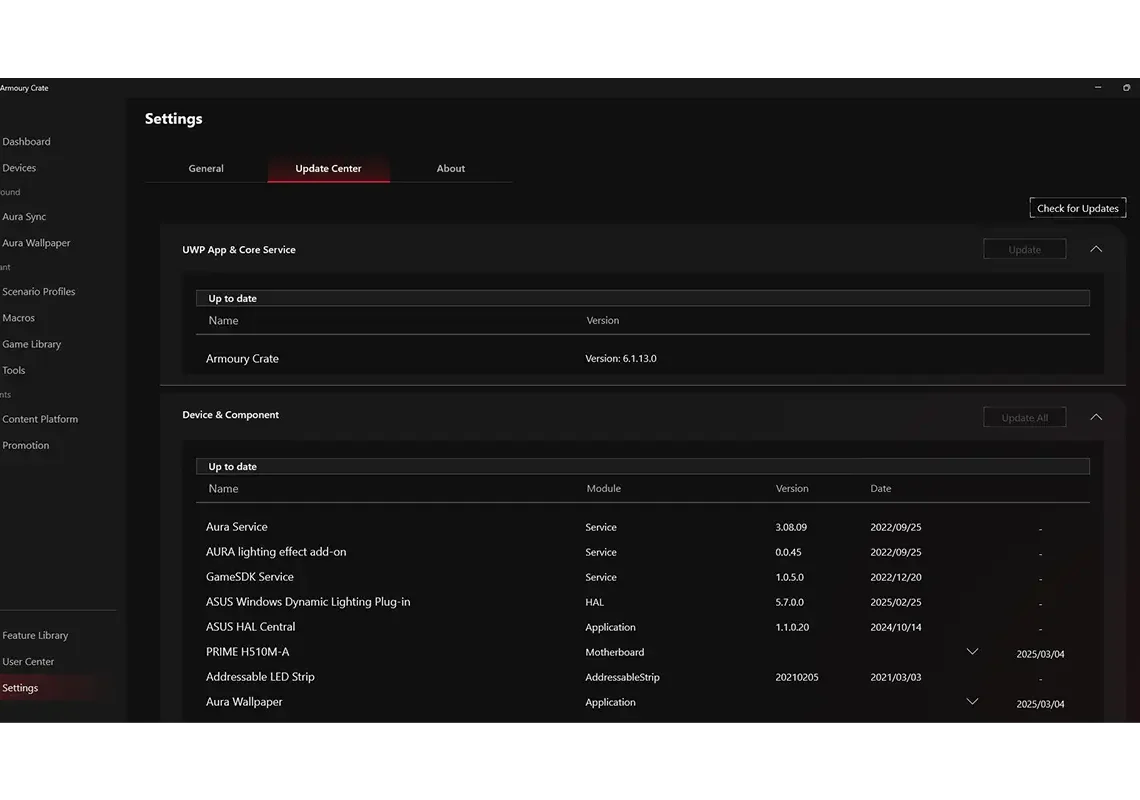This screenshot has height=800, width=1140.
Task: Click the date 2024/10/14
Action: tap(896, 627)
